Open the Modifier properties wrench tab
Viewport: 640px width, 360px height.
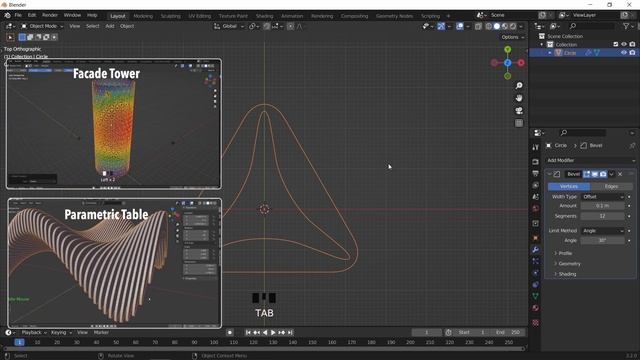pos(536,249)
